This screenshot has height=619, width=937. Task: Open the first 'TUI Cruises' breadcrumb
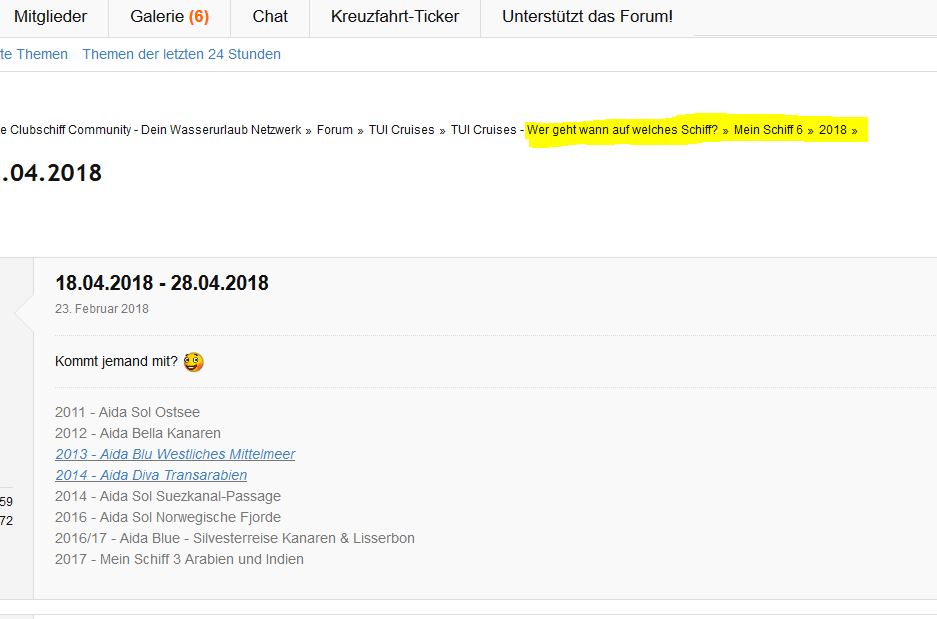pyautogui.click(x=401, y=130)
